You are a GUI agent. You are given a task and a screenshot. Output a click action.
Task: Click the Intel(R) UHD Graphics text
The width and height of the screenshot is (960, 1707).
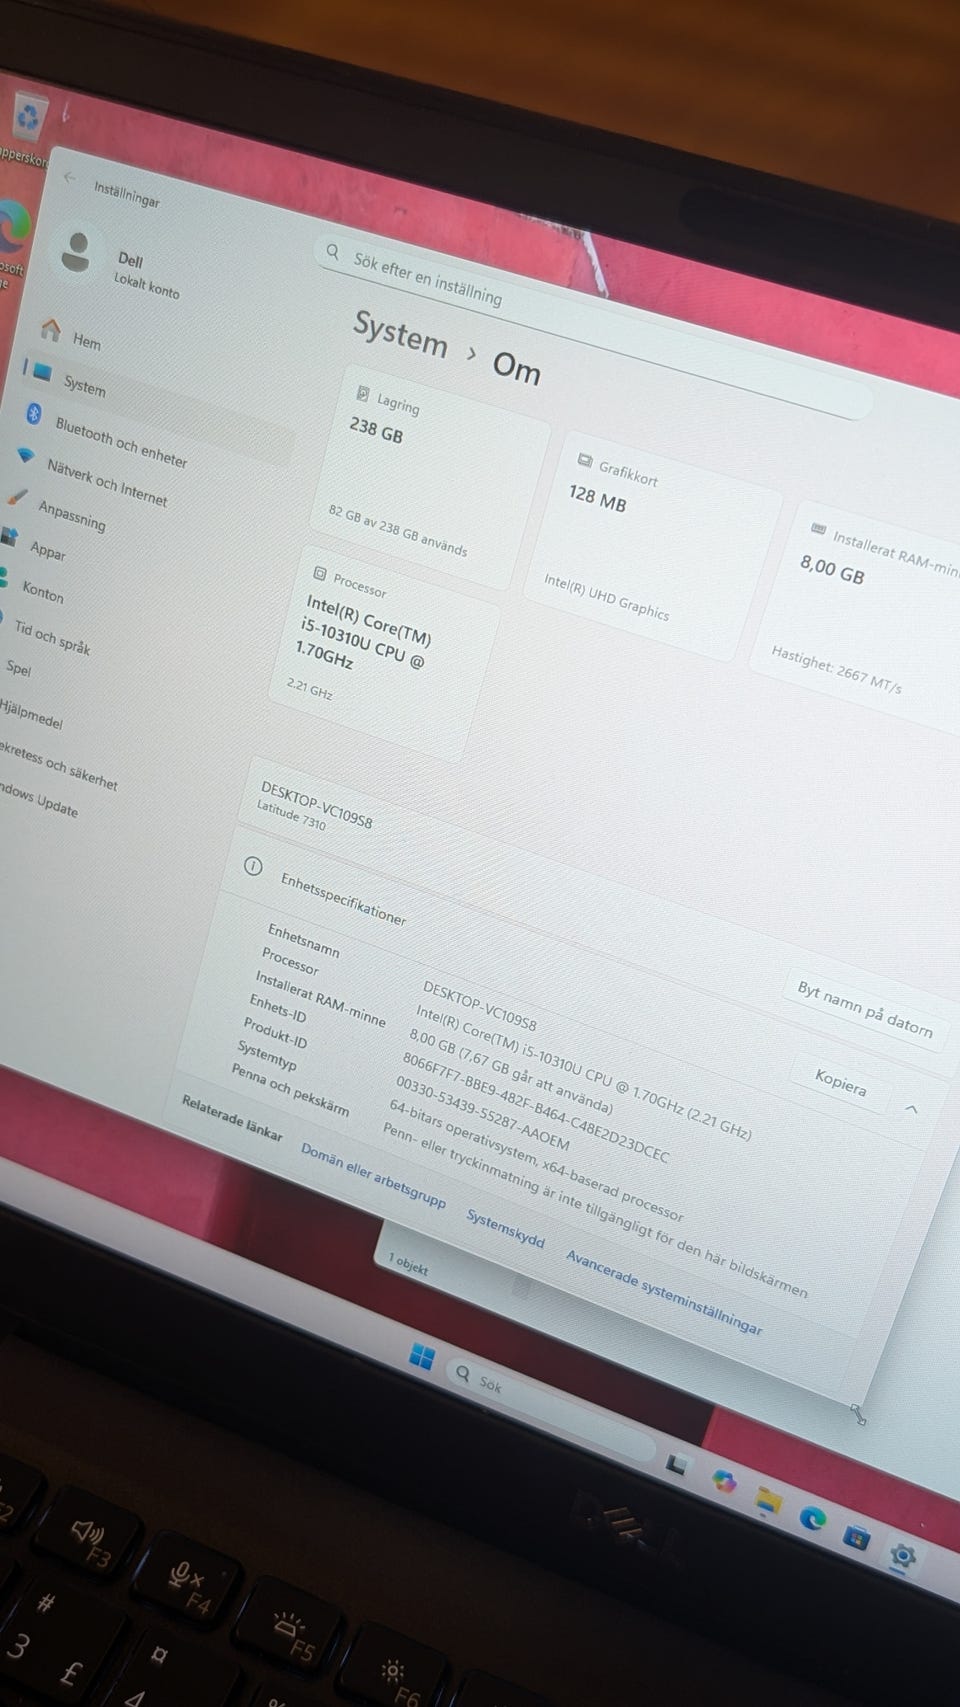[x=606, y=596]
